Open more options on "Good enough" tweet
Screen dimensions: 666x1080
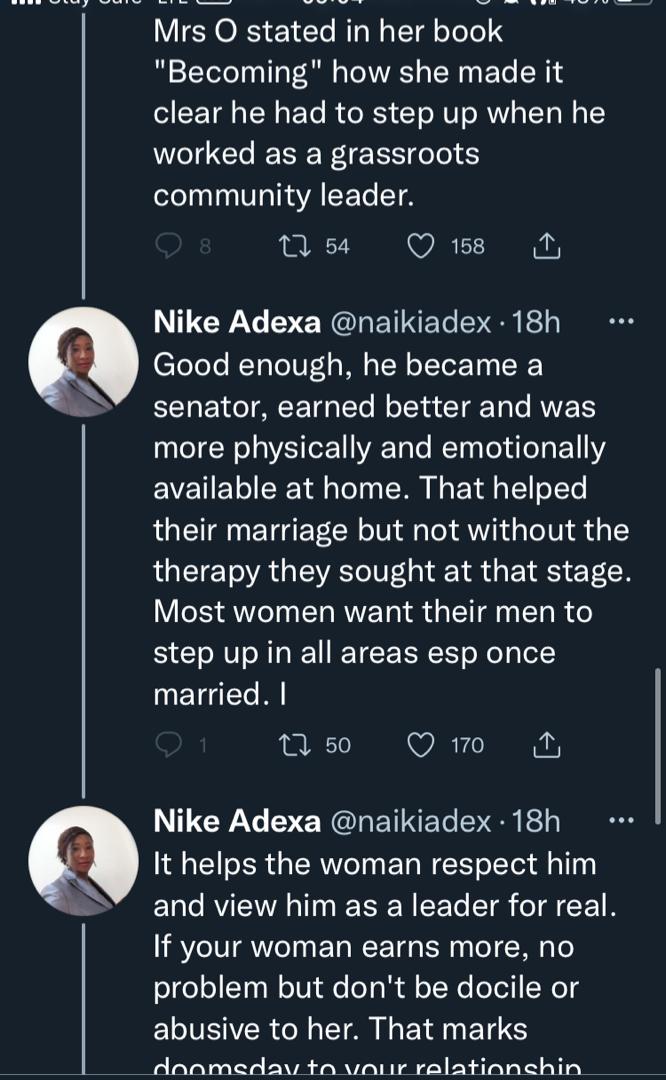click(621, 322)
